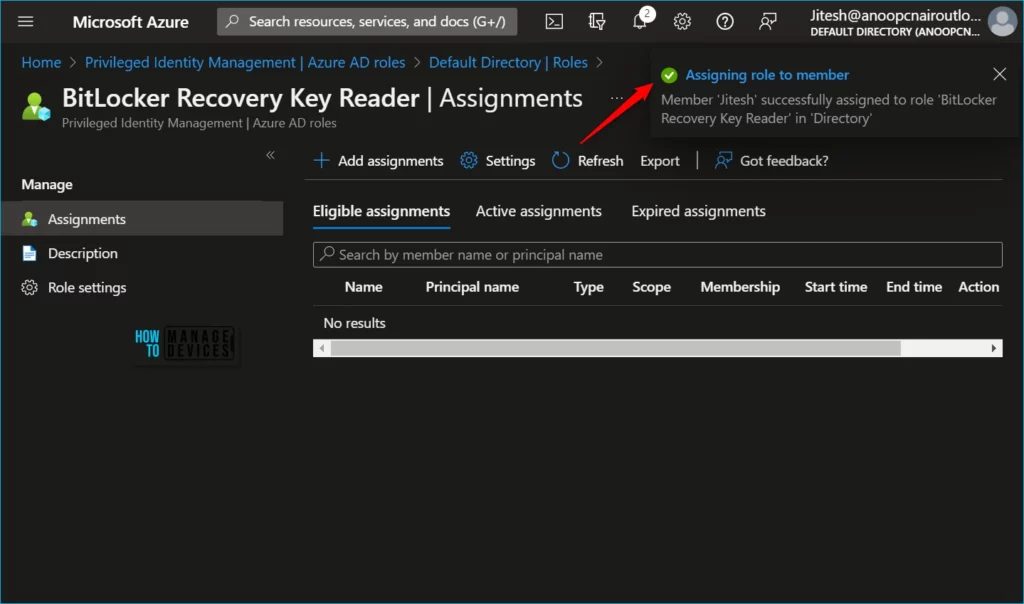The width and height of the screenshot is (1024, 604).
Task: Click the Membership column header
Action: coord(740,287)
